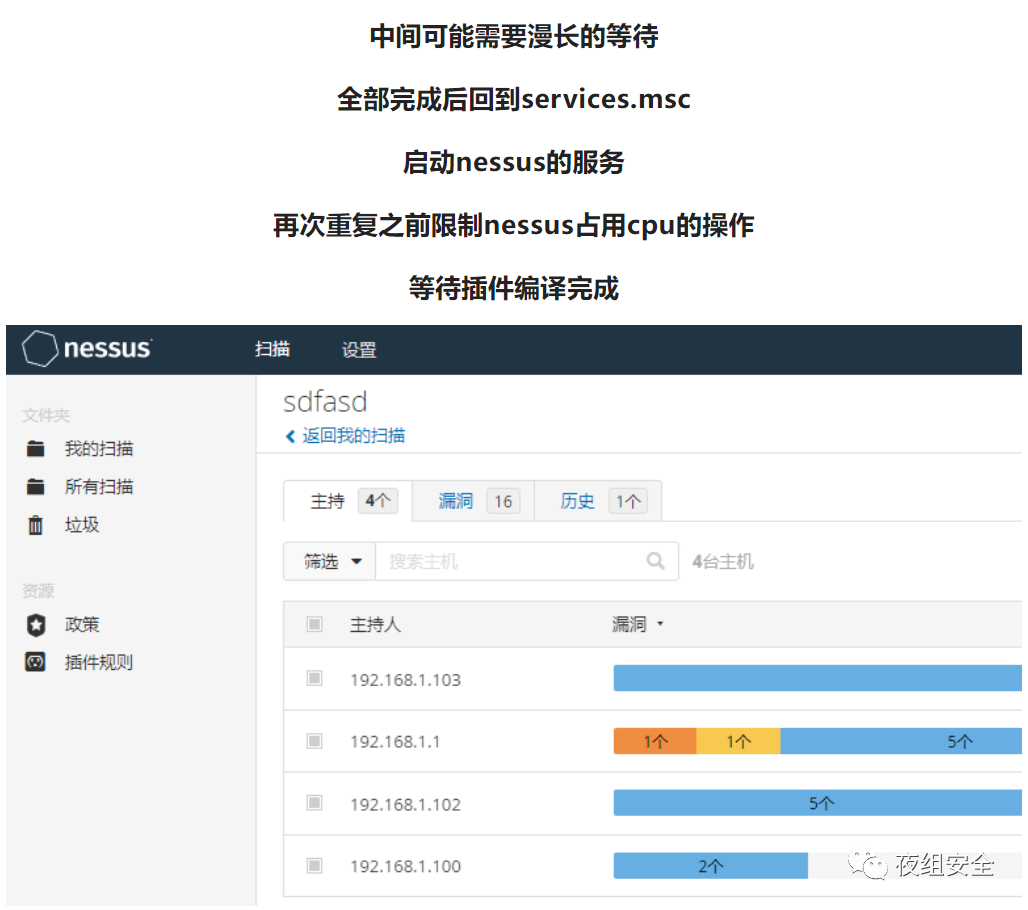Open the 筛选 filter dropdown

329,561
